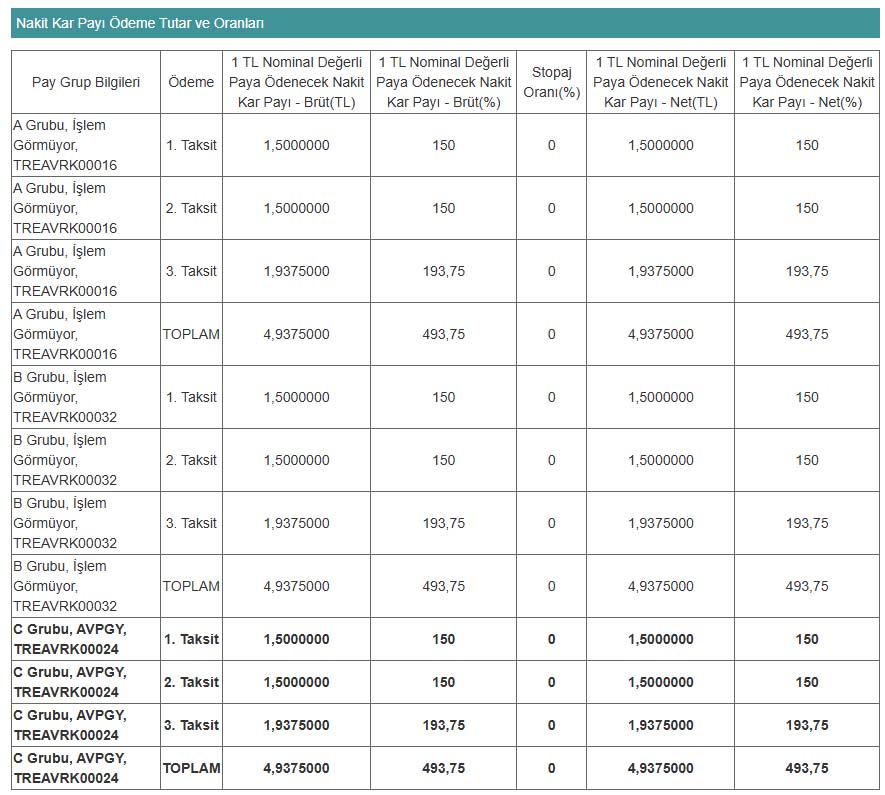Select C Grubu AVPGY cell in 1. Taksit row
The width and height of the screenshot is (885, 795).
pyautogui.click(x=86, y=639)
